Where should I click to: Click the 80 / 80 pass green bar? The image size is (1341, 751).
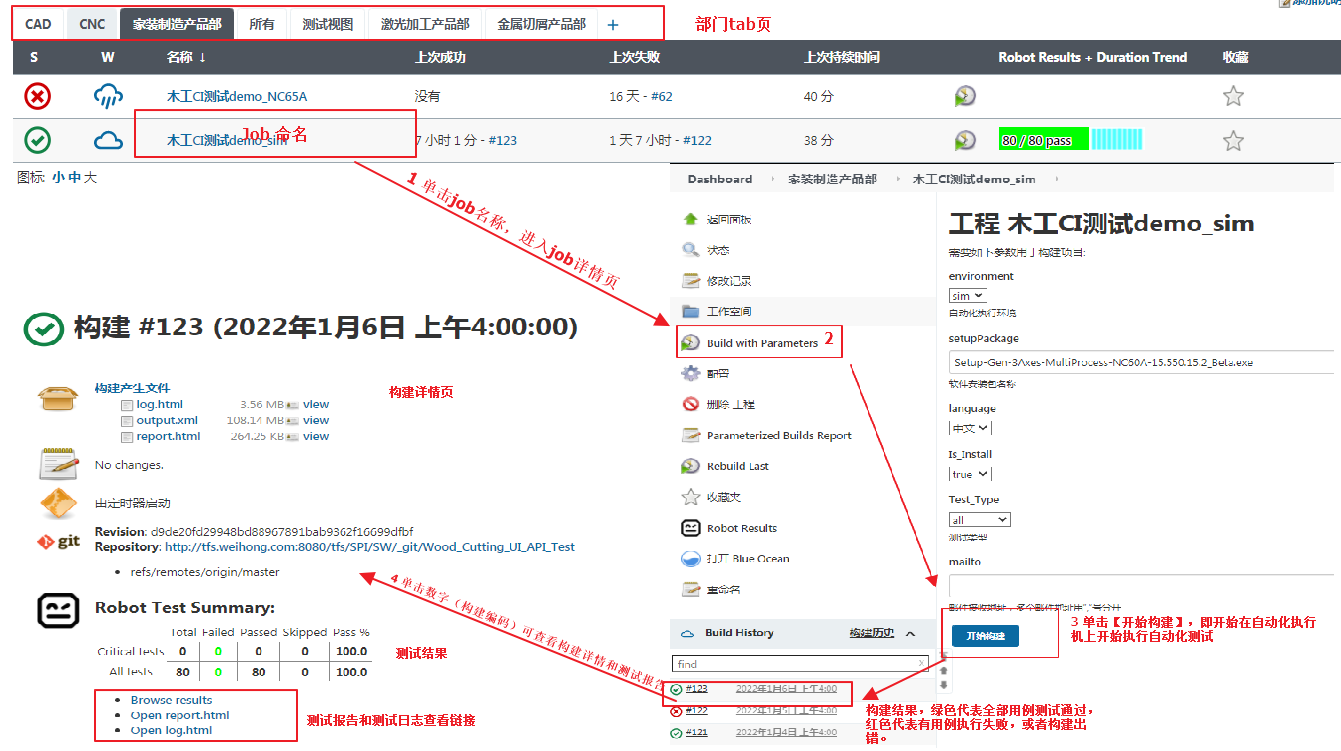pos(1043,141)
